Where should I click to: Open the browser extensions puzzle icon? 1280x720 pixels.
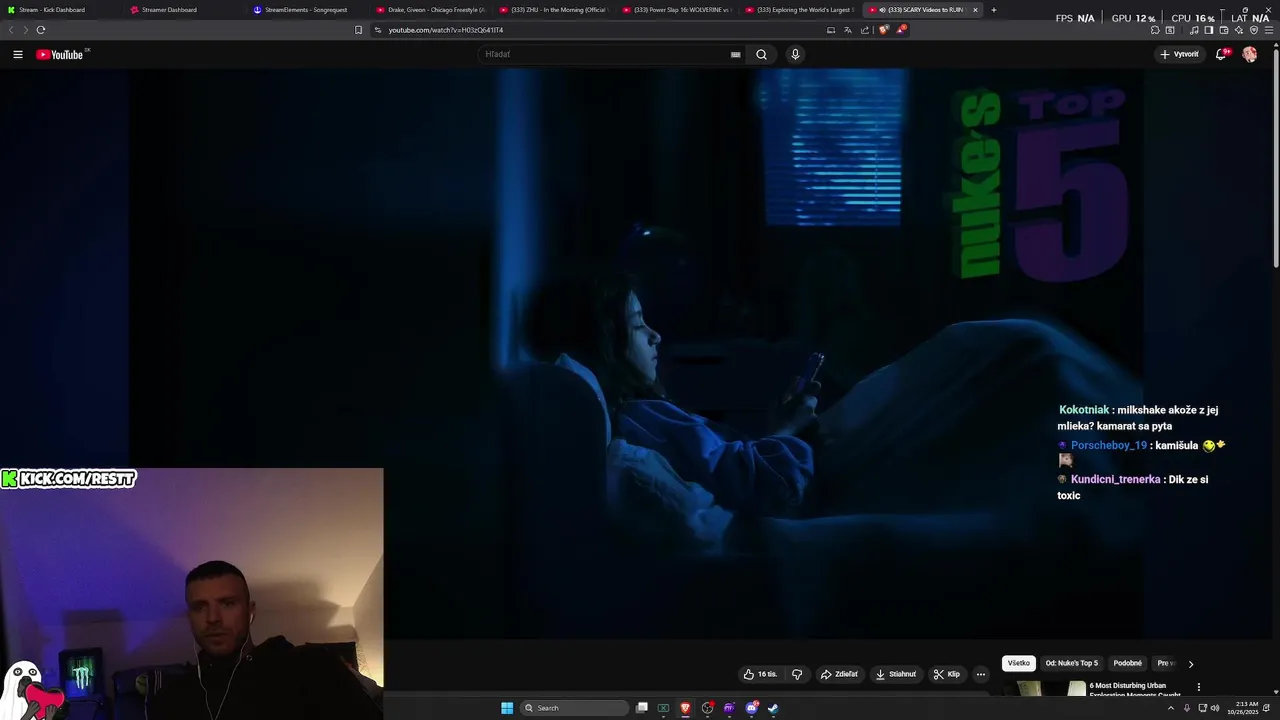[x=1155, y=30]
